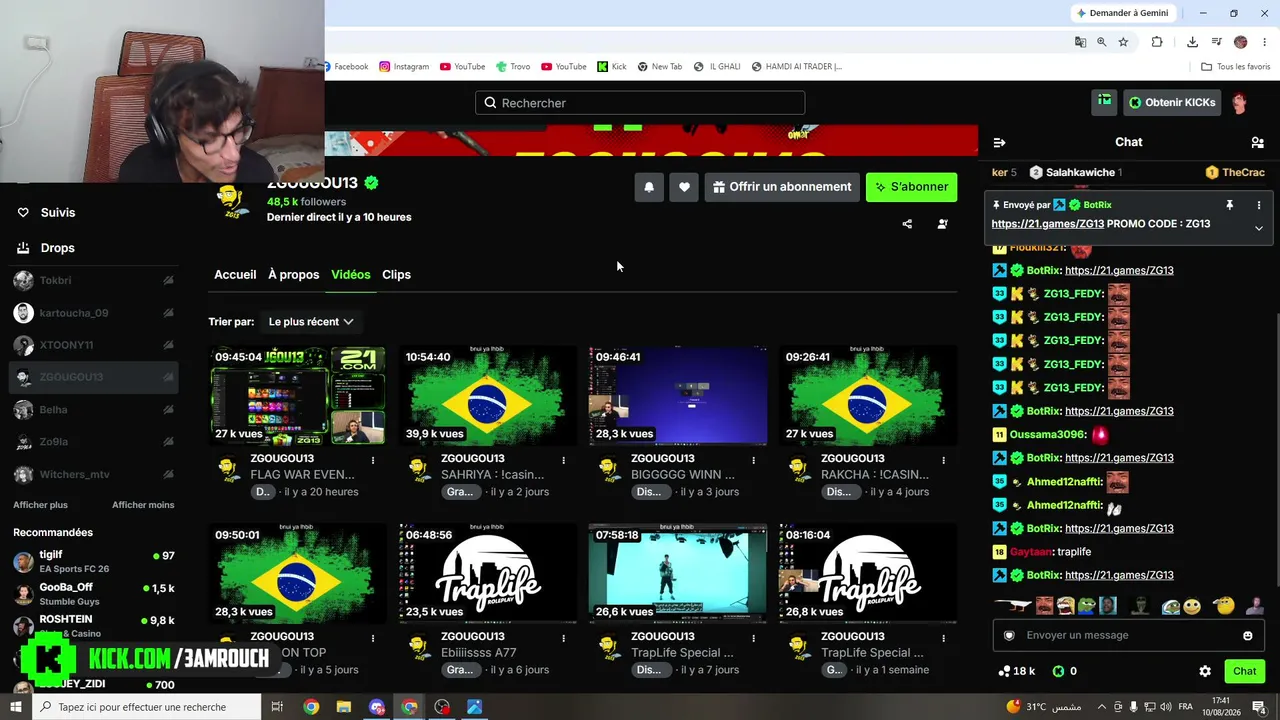The image size is (1280, 720).
Task: Click 'Offrir un abonnement' button
Action: click(x=782, y=187)
